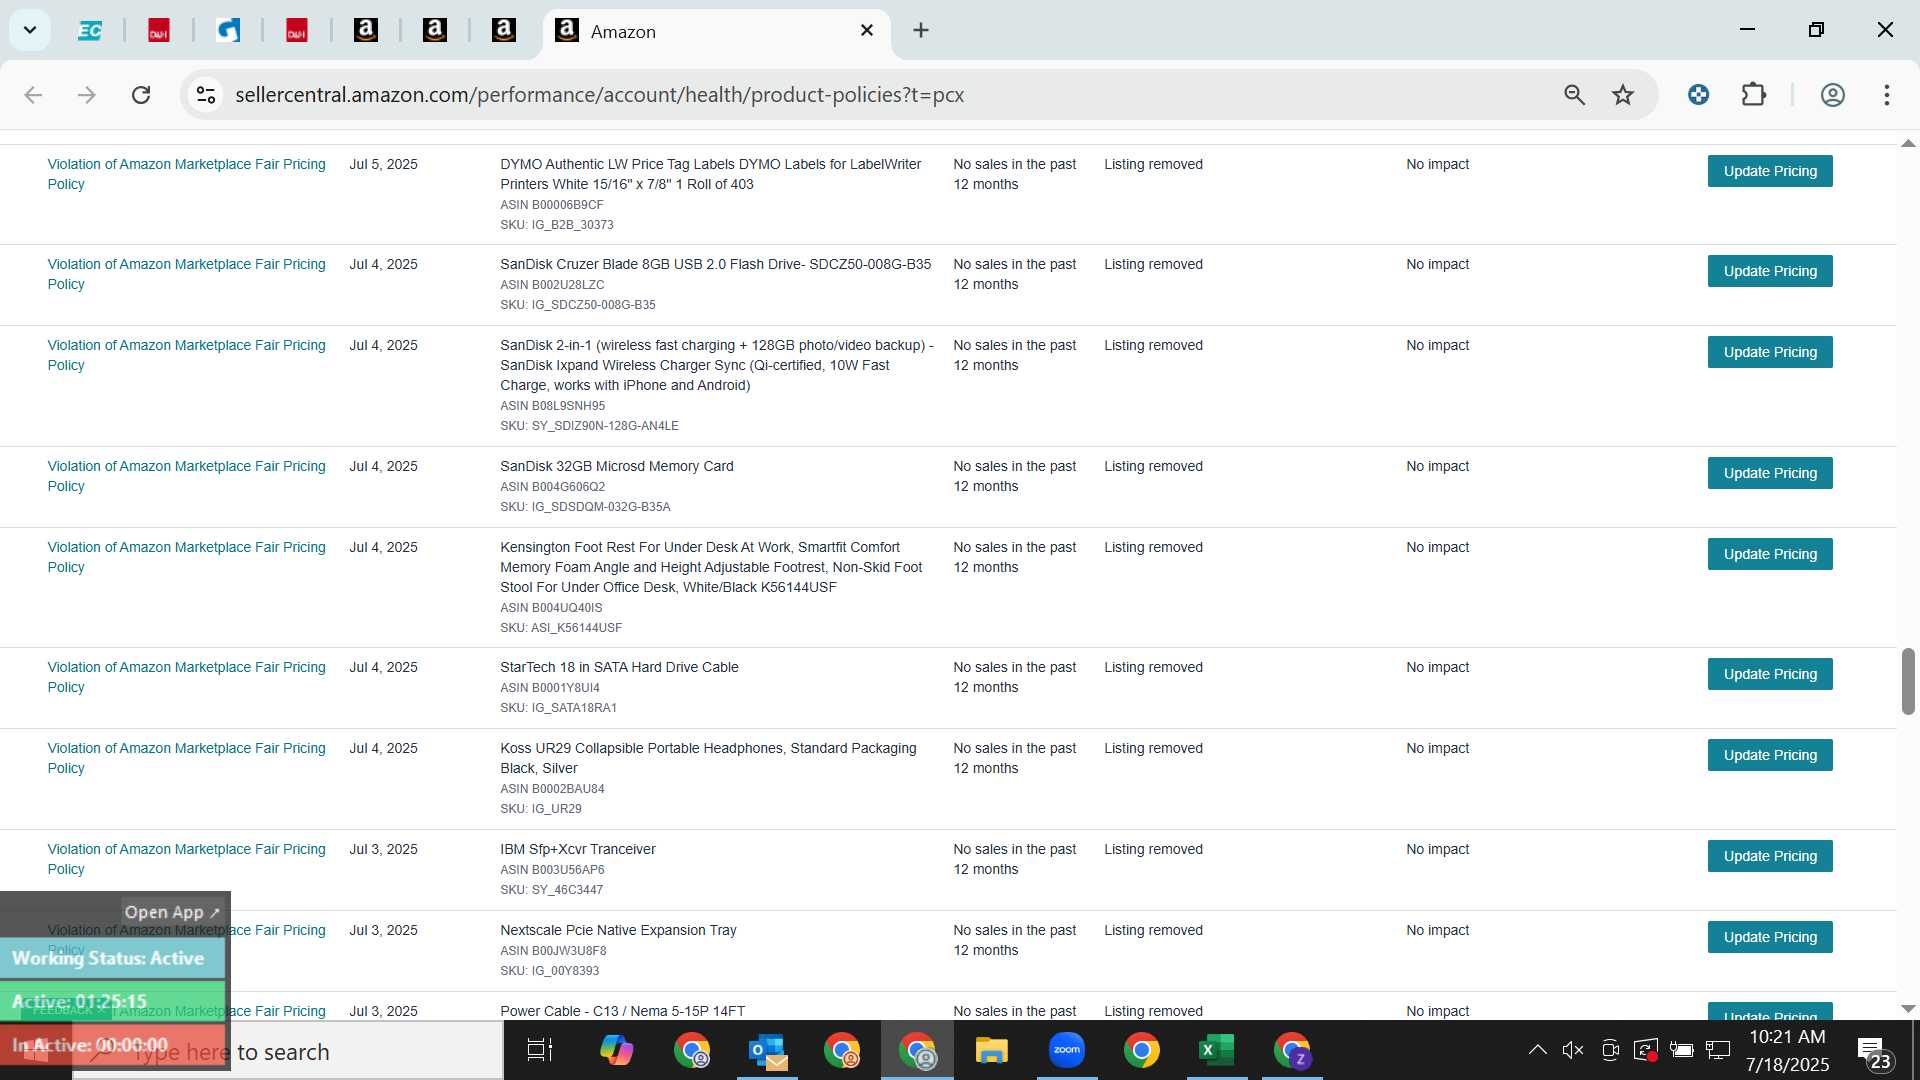The image size is (1920, 1080).
Task: Switch to the first EC browser tab
Action: (x=90, y=31)
